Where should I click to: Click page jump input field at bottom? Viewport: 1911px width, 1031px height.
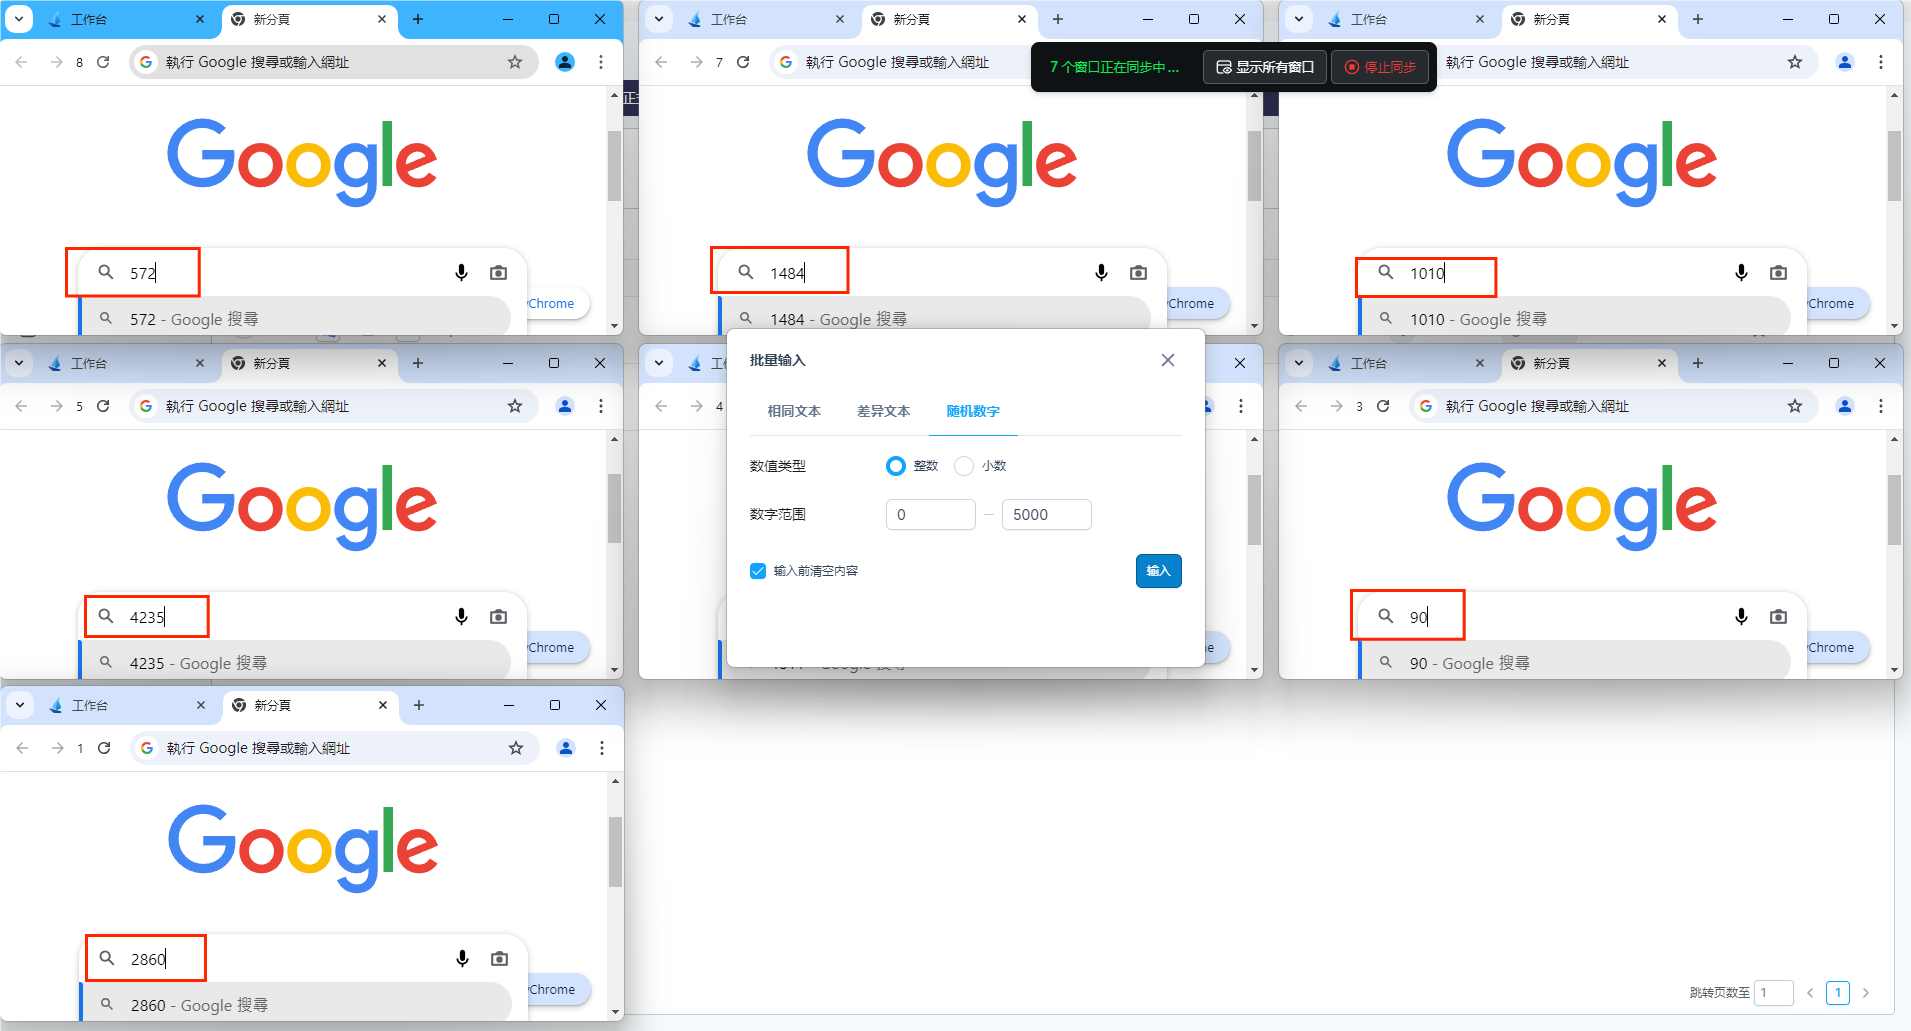(x=1774, y=992)
